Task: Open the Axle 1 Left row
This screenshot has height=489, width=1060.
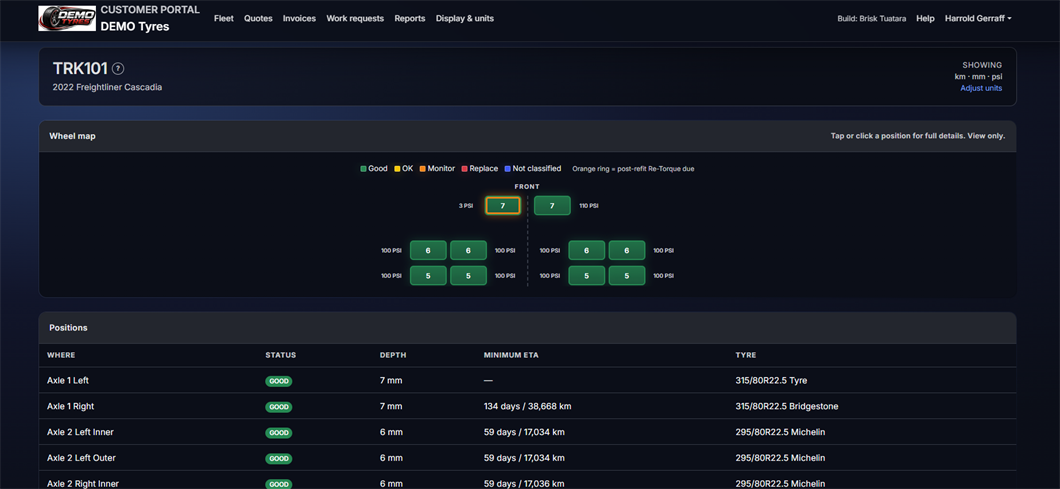Action: [527, 380]
